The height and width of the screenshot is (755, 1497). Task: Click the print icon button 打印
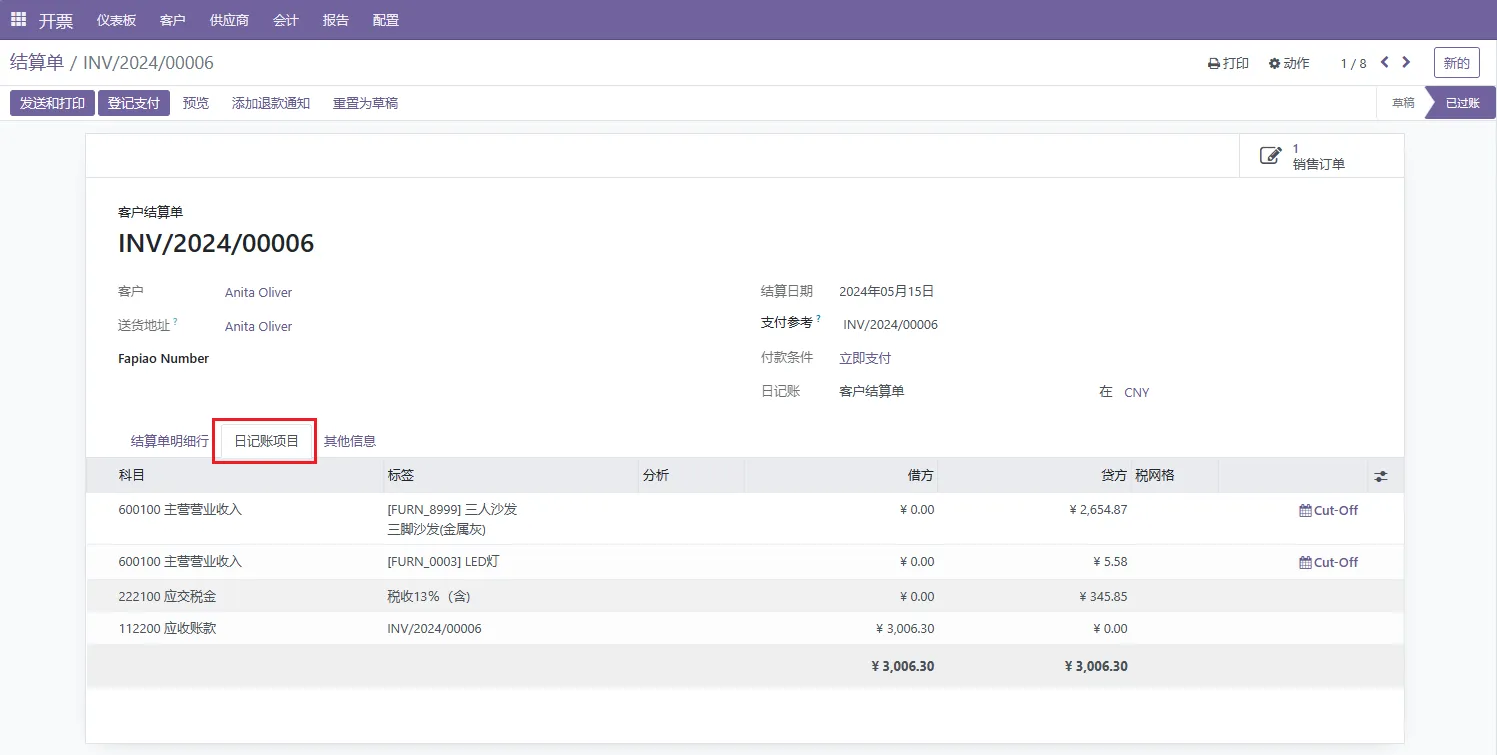(1228, 63)
